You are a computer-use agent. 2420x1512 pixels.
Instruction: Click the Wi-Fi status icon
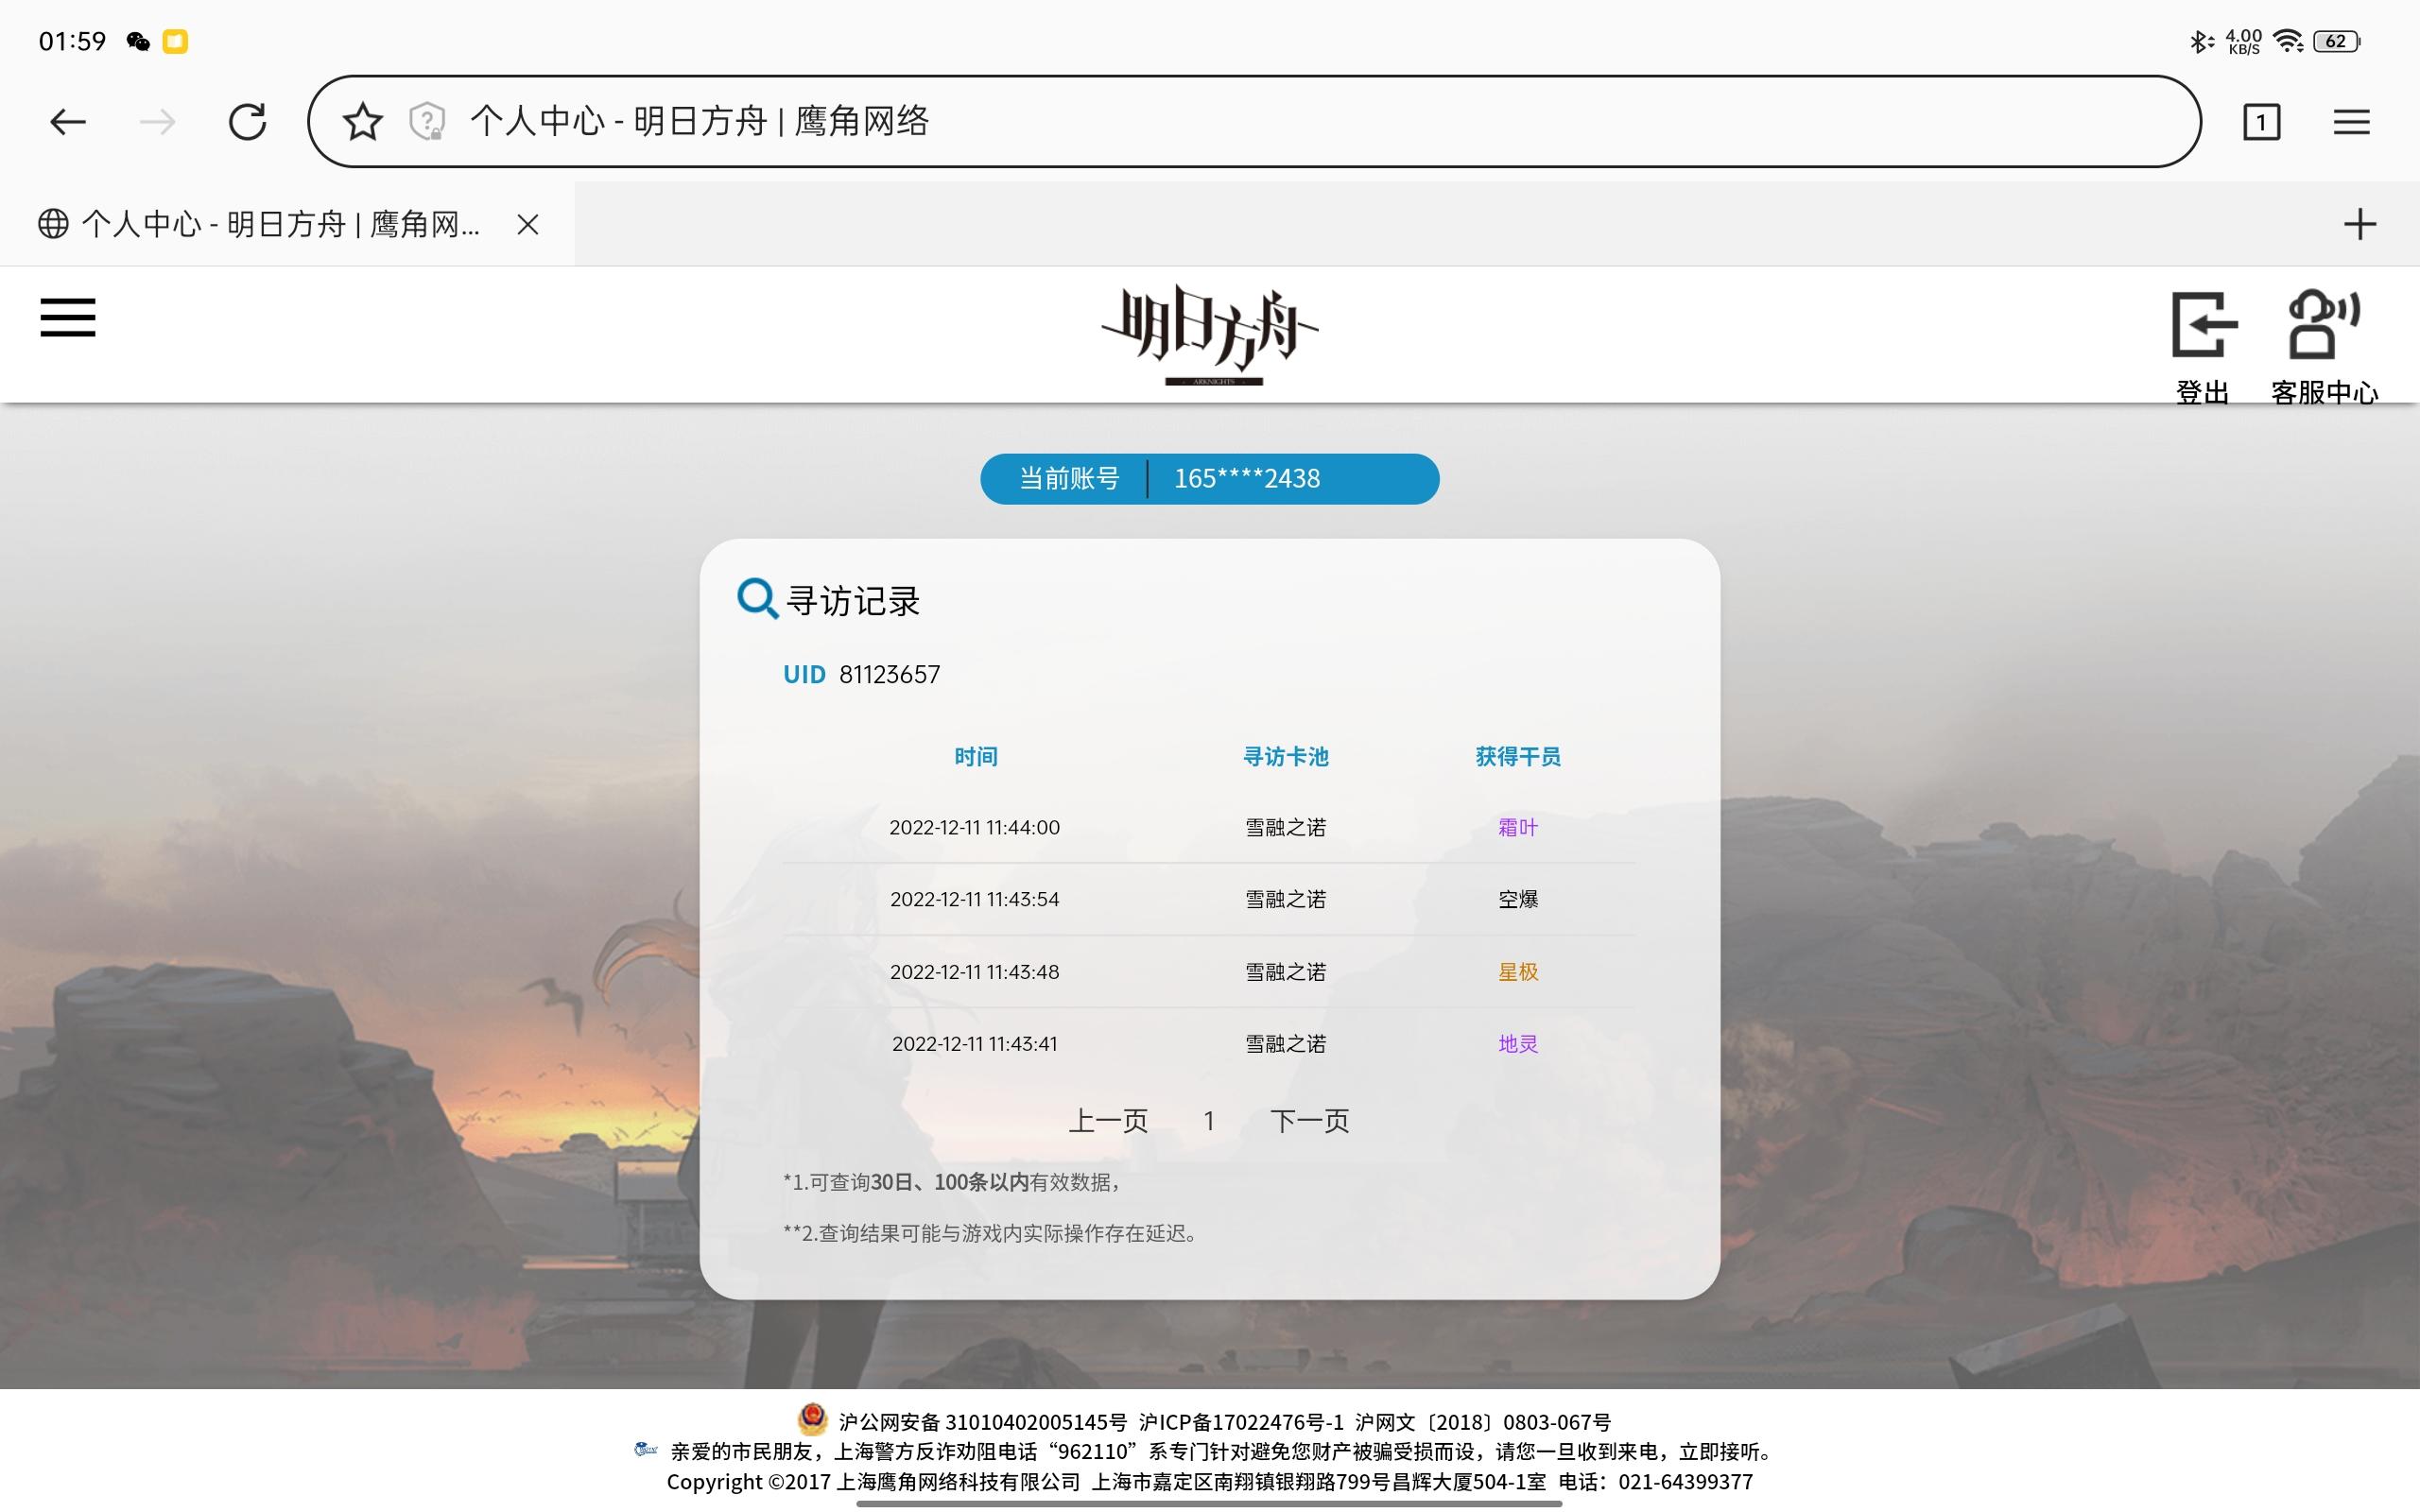[x=2288, y=41]
